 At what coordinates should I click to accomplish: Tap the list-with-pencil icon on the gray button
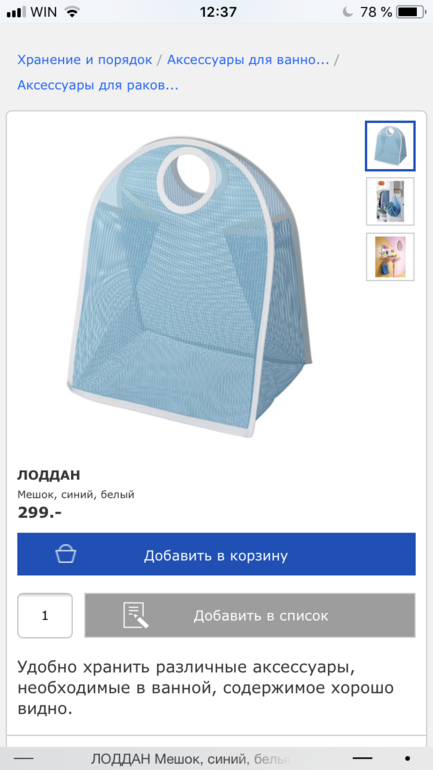[x=135, y=614]
